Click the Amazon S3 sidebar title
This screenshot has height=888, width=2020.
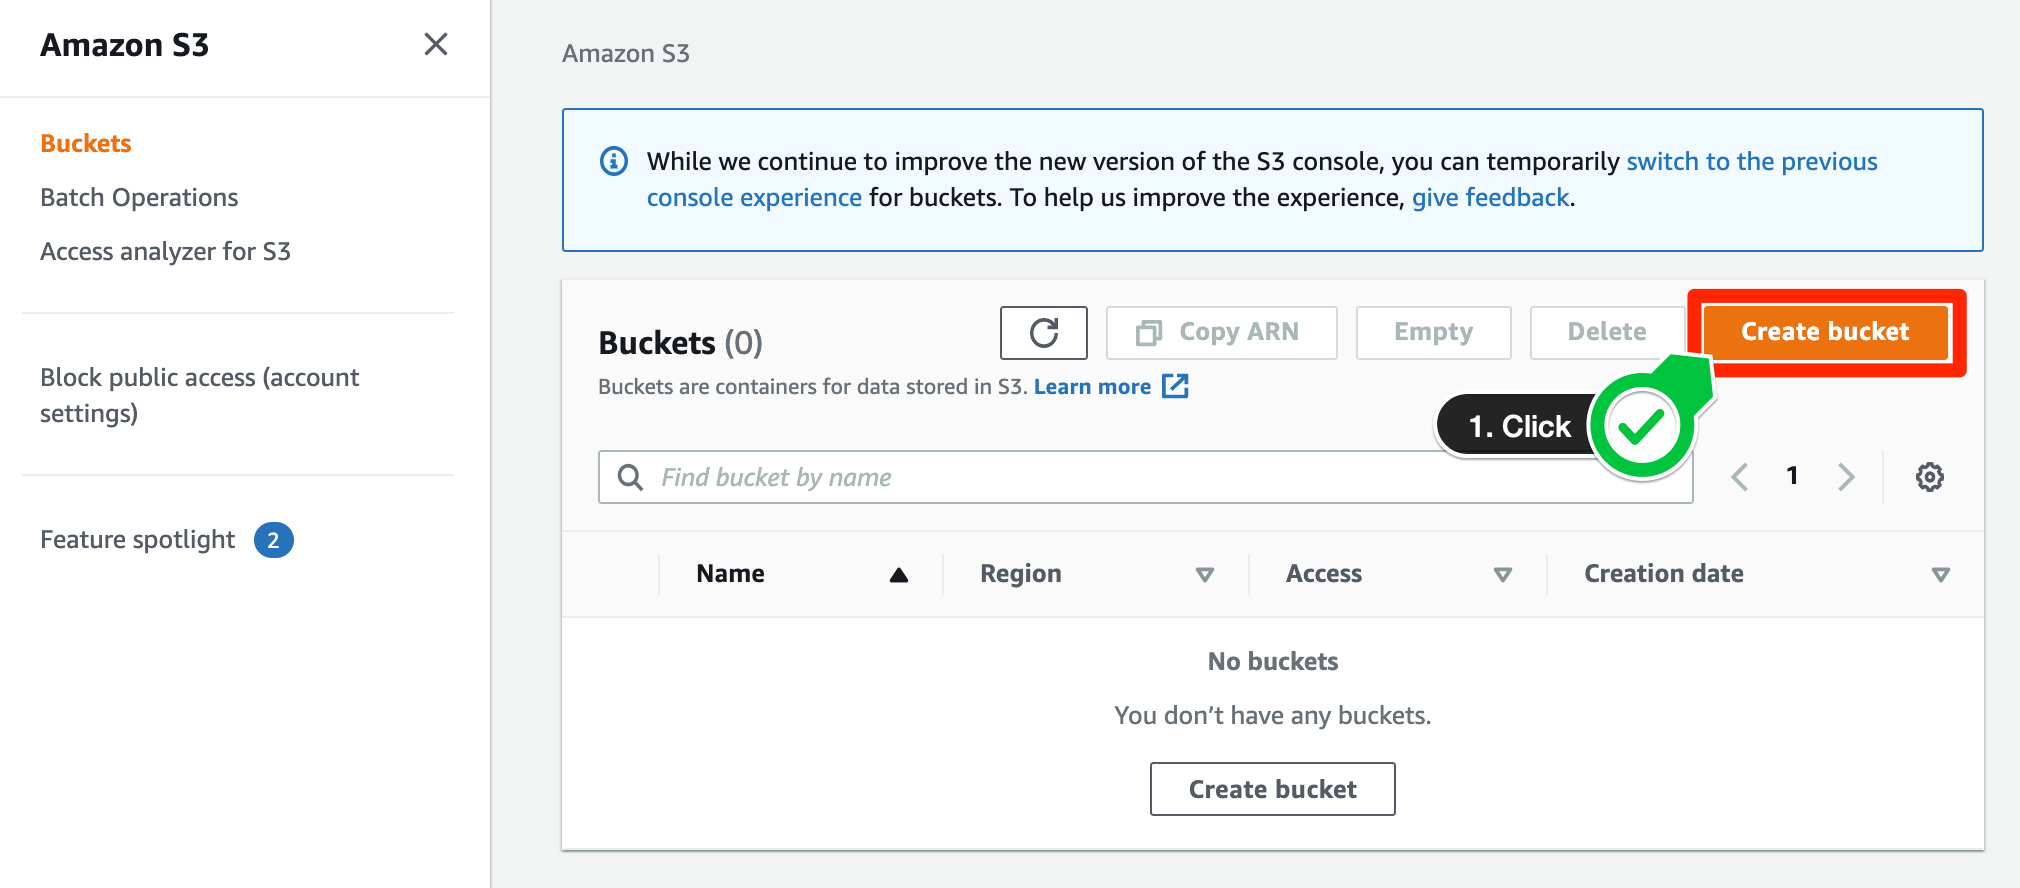coord(124,45)
